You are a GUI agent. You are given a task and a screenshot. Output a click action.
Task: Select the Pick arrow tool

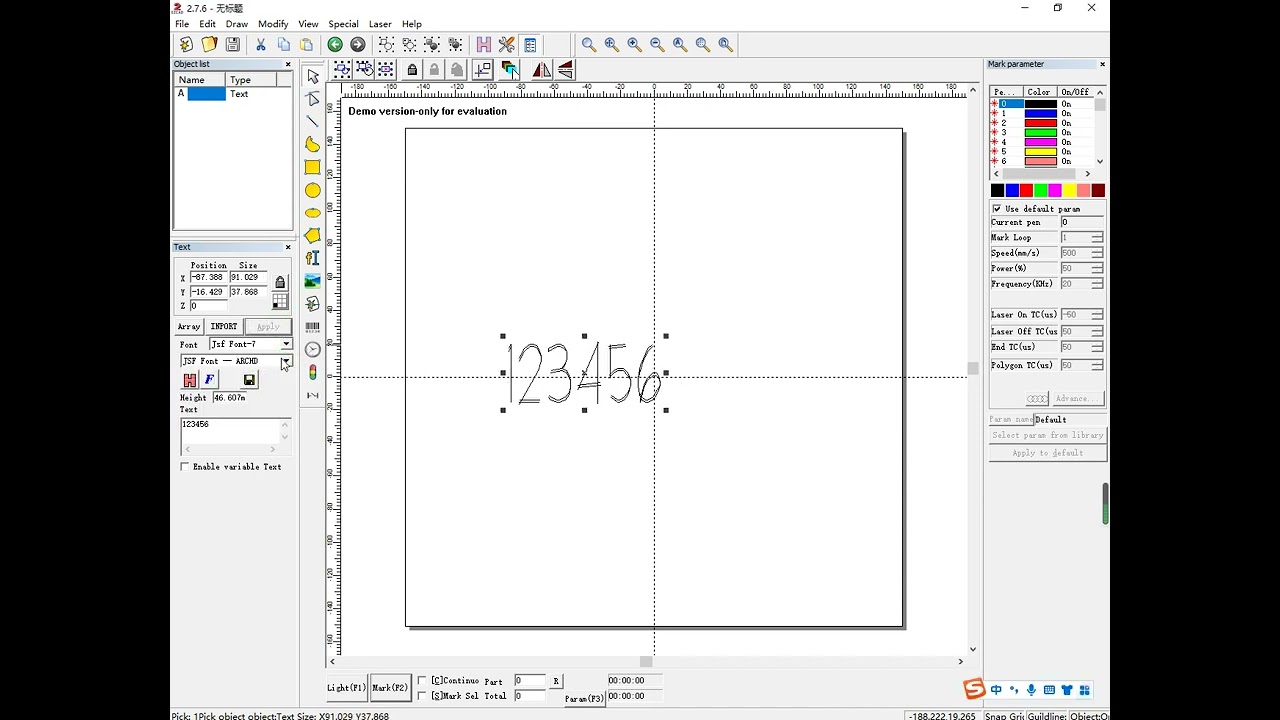click(x=313, y=76)
